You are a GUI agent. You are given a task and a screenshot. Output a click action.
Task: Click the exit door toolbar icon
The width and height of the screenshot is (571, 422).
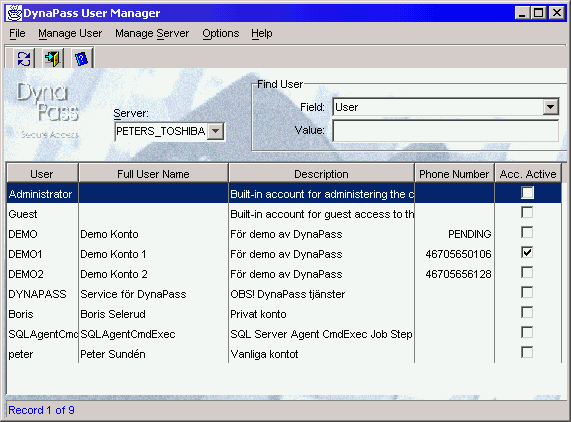pyautogui.click(x=52, y=58)
